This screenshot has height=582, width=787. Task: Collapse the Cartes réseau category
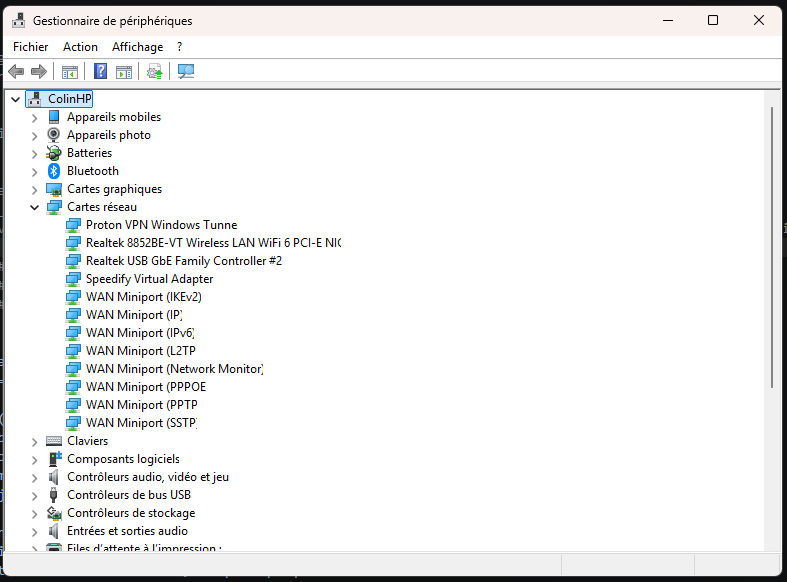[34, 207]
